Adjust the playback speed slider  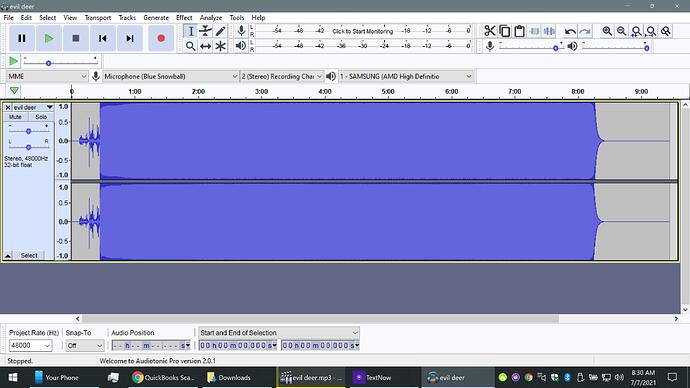coord(60,62)
